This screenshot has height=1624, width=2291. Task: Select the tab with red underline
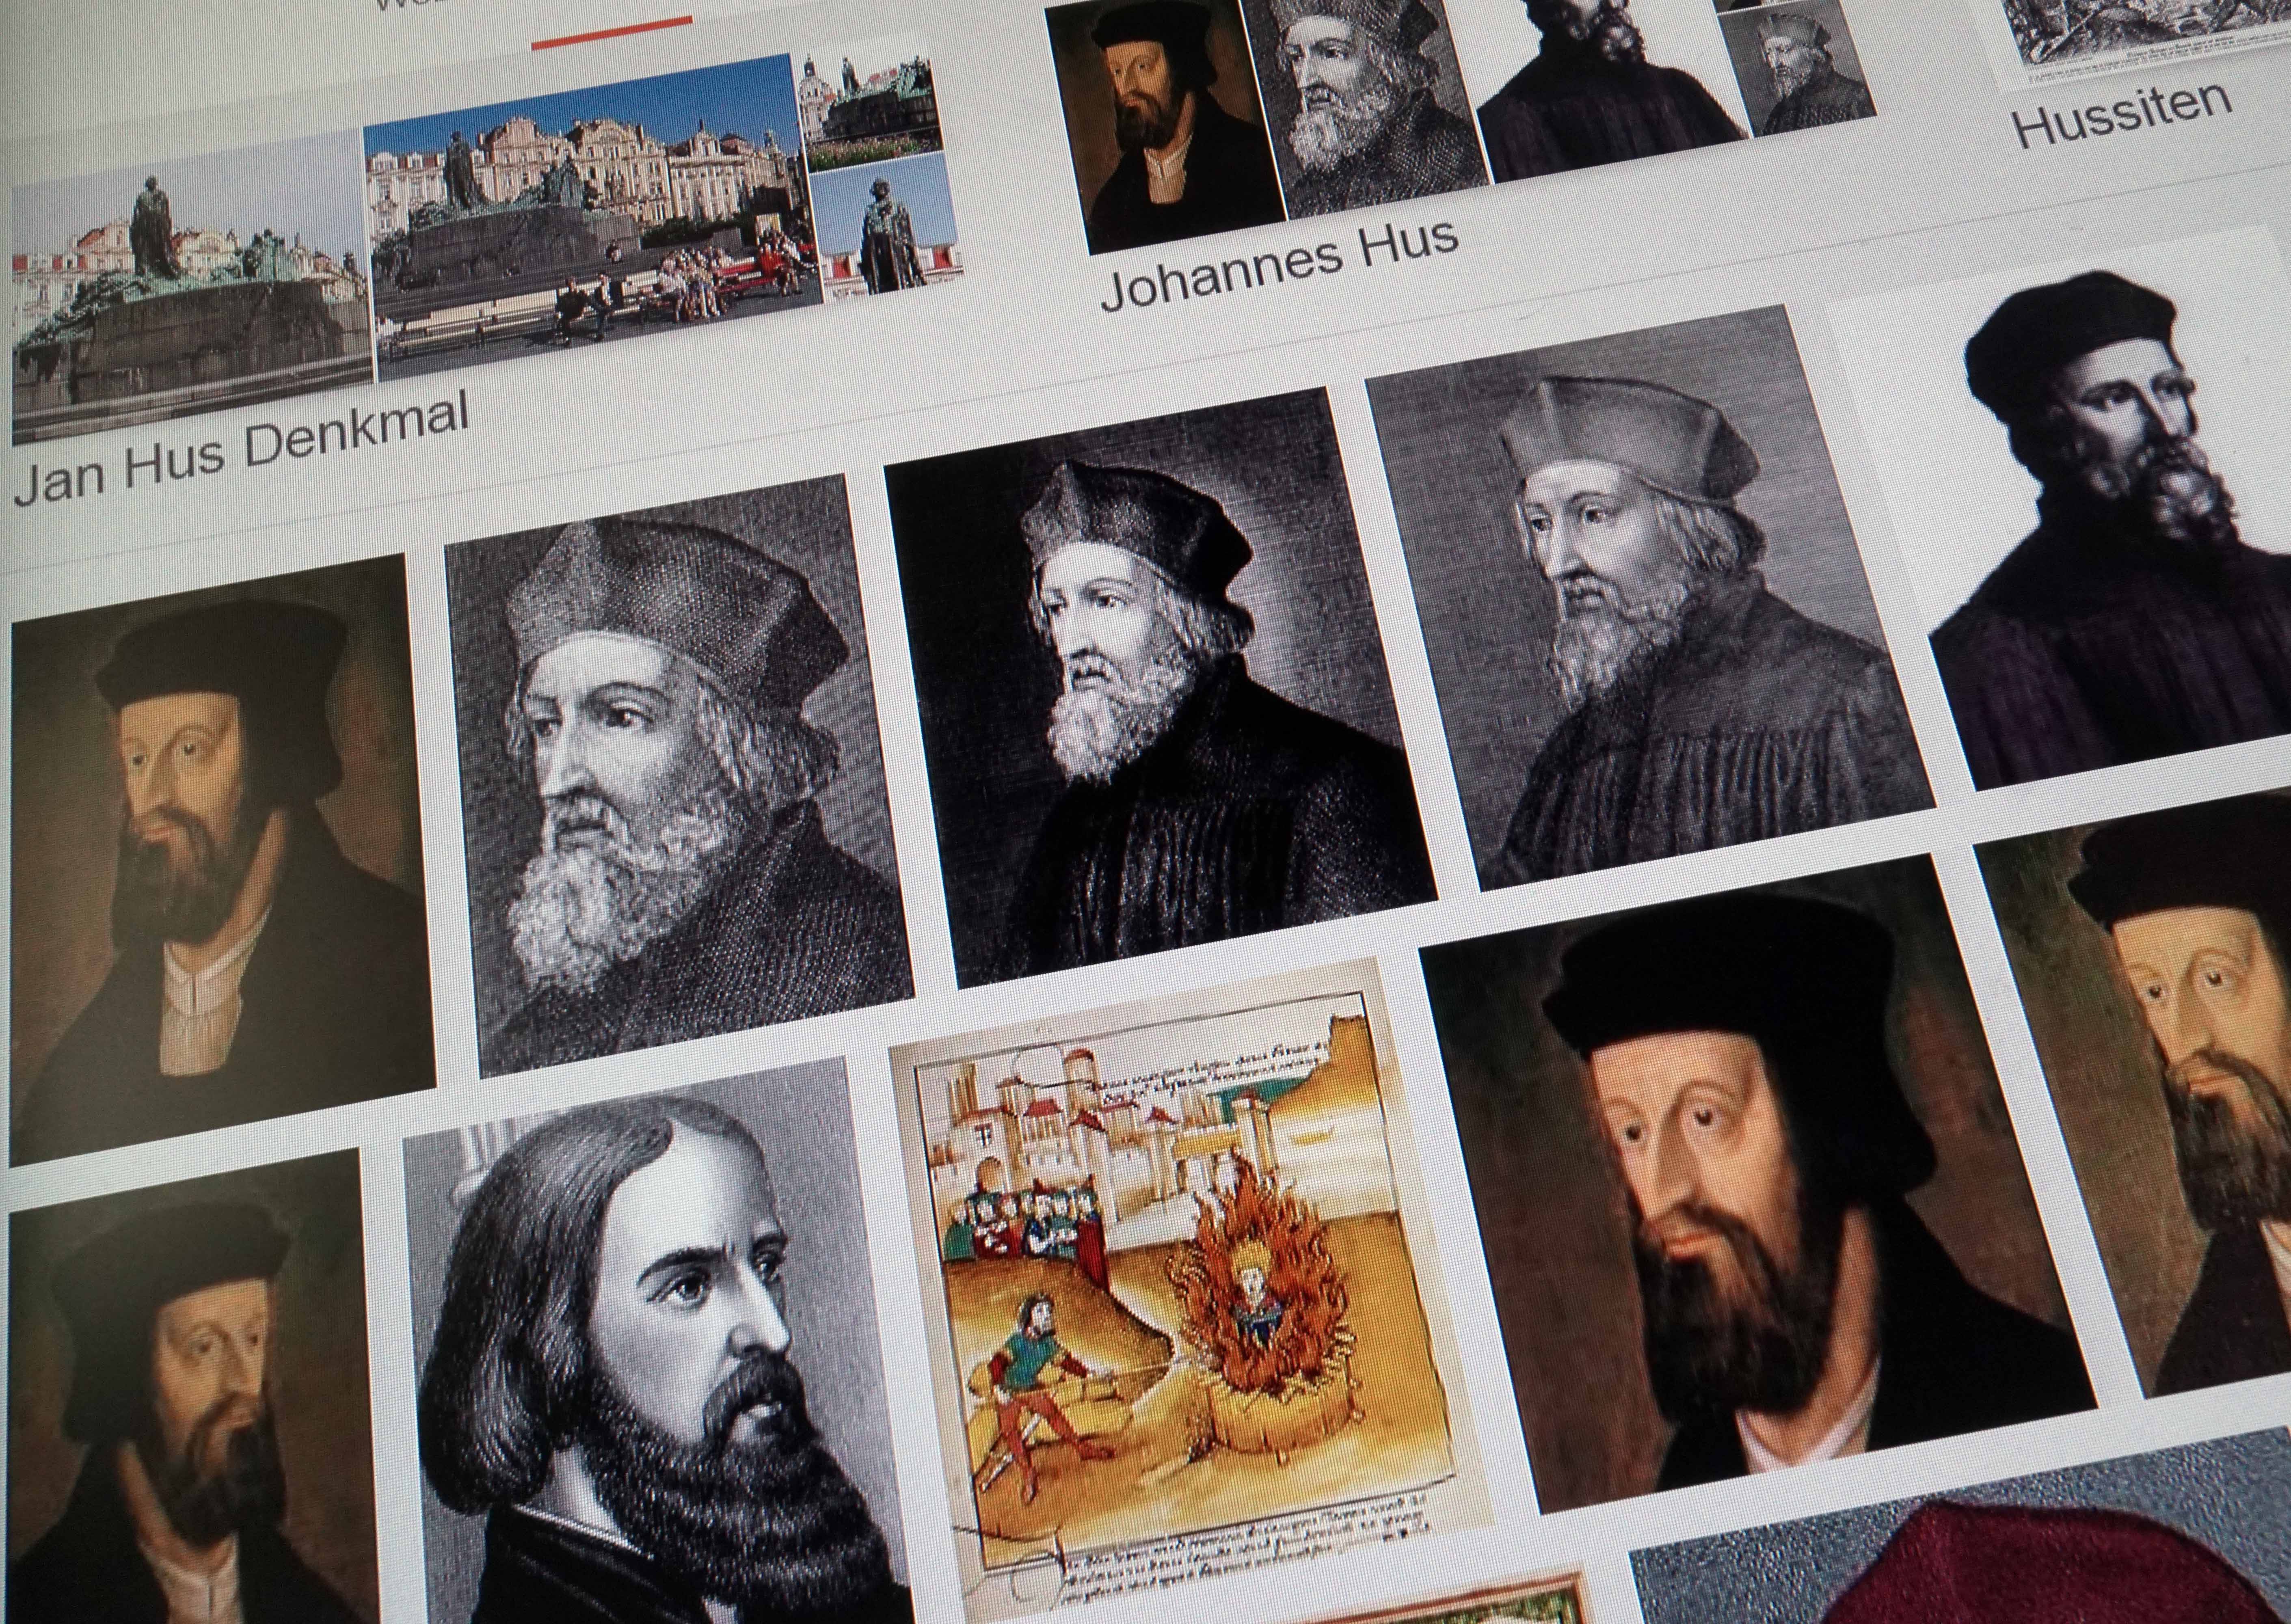coord(612,30)
